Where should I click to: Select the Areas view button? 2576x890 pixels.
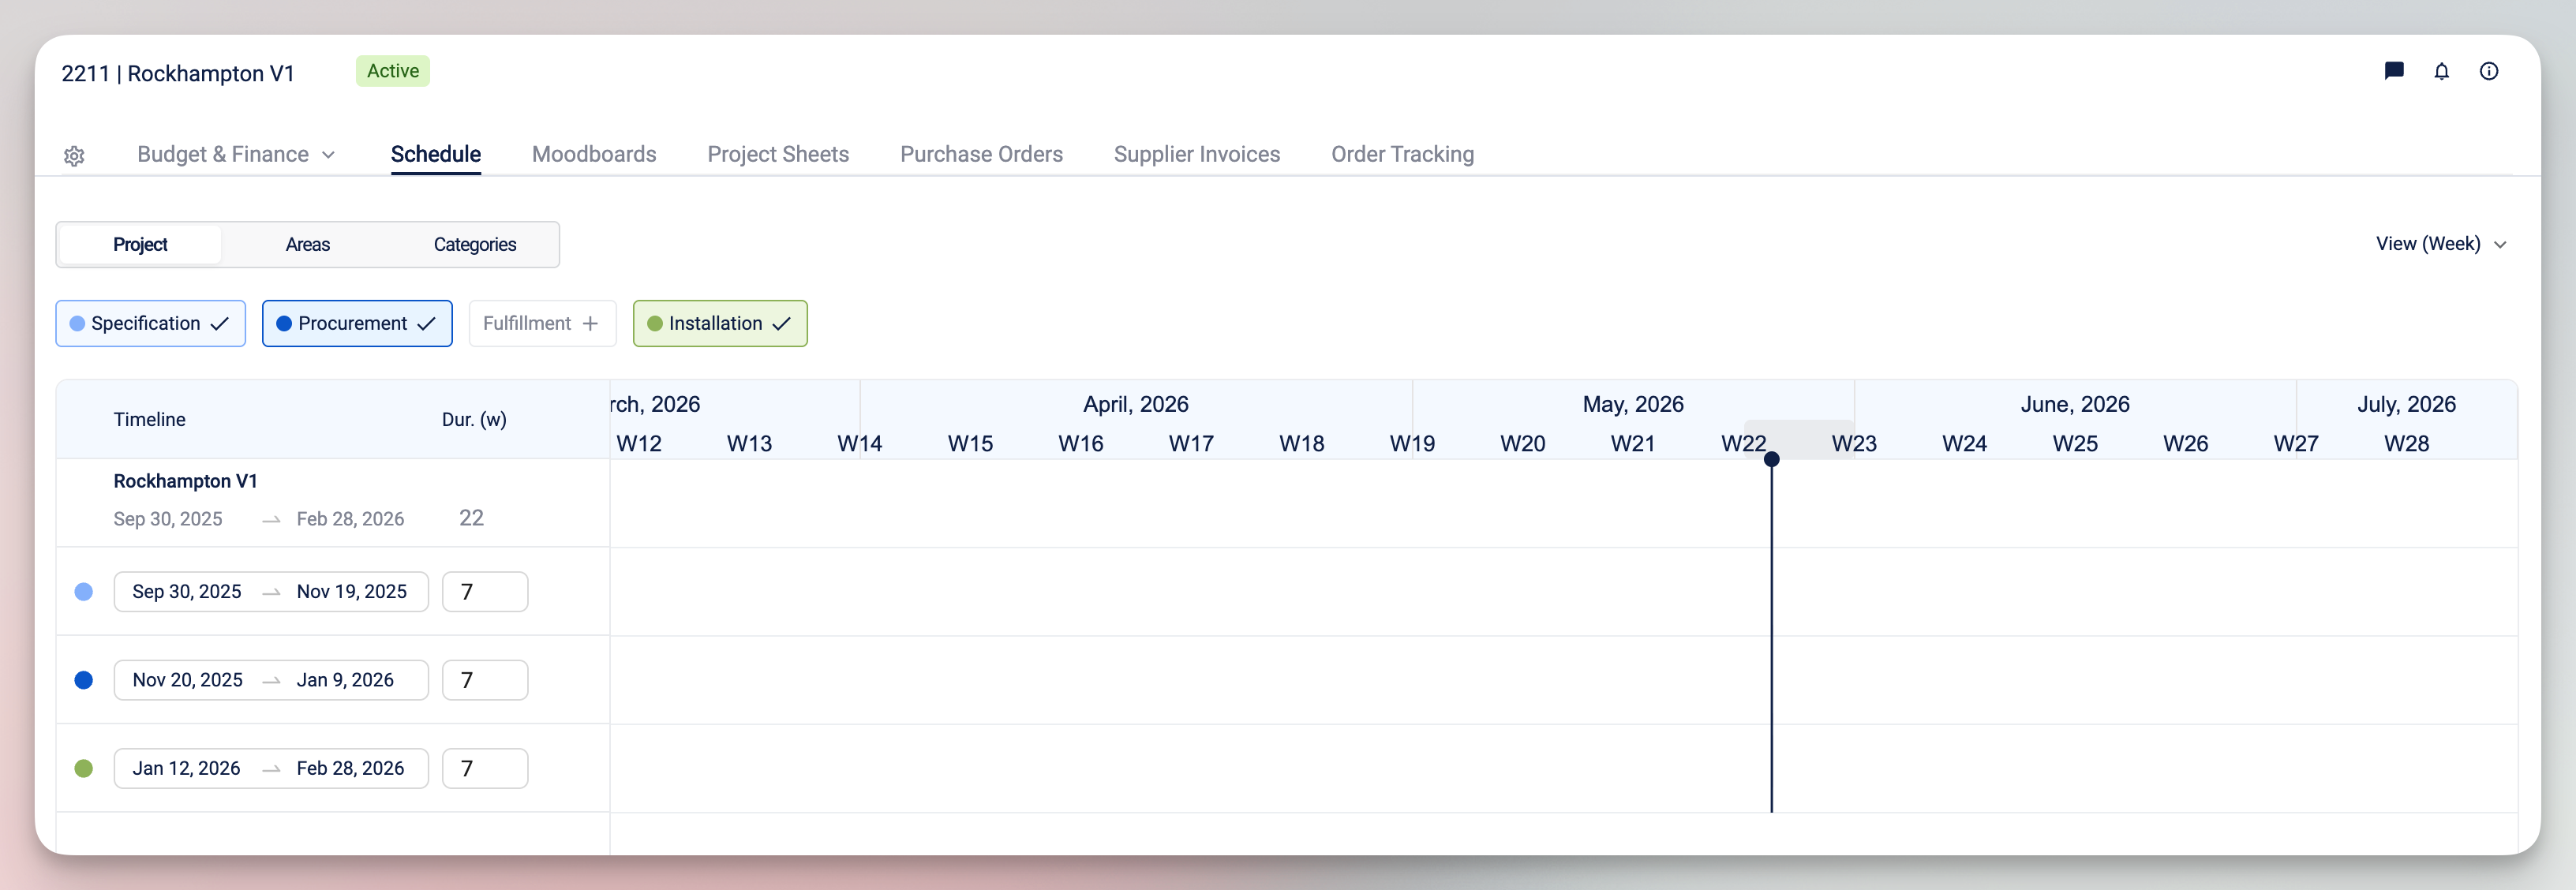click(x=307, y=244)
